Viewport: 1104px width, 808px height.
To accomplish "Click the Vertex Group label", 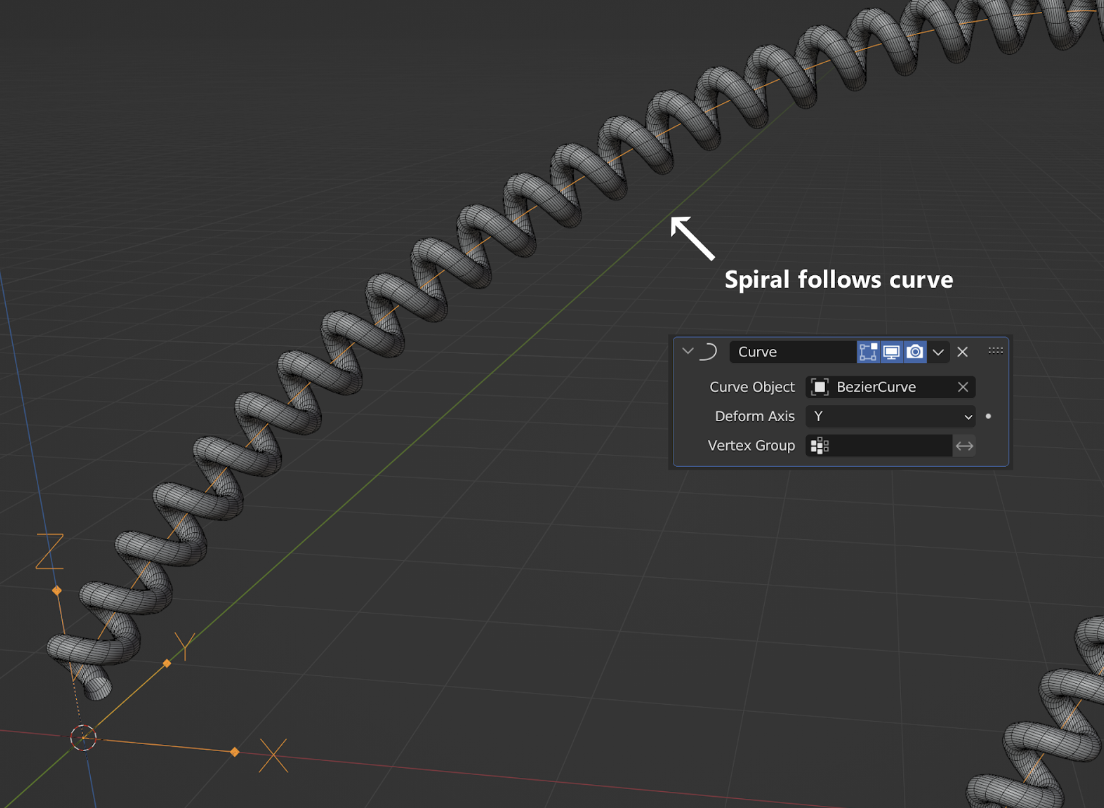I will (751, 446).
